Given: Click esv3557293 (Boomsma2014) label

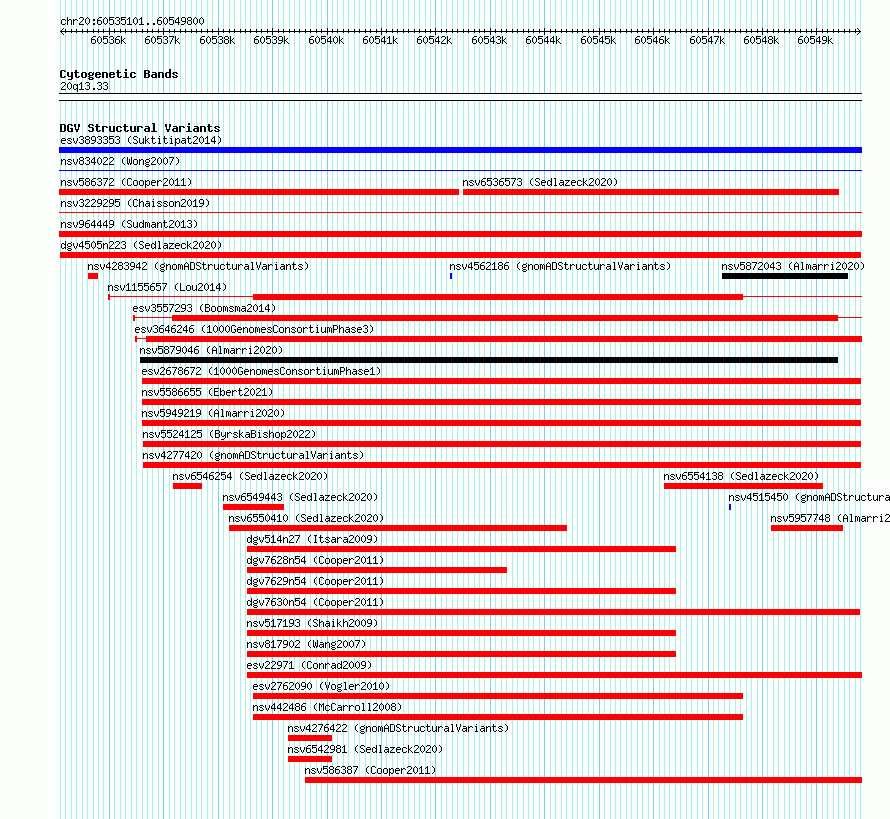Looking at the screenshot, I should (x=204, y=308).
